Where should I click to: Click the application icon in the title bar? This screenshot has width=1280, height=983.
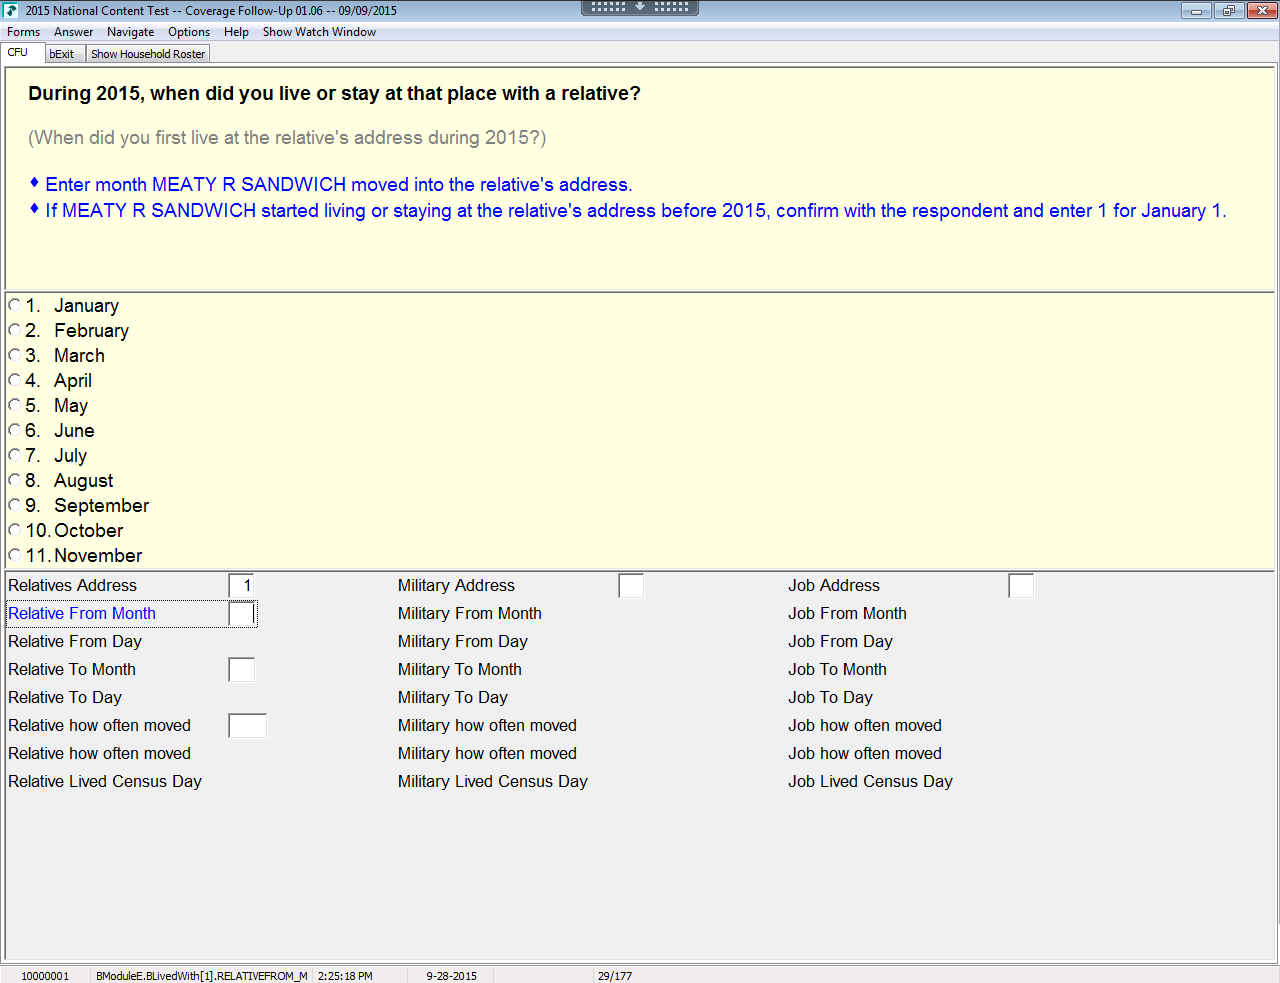coord(11,10)
